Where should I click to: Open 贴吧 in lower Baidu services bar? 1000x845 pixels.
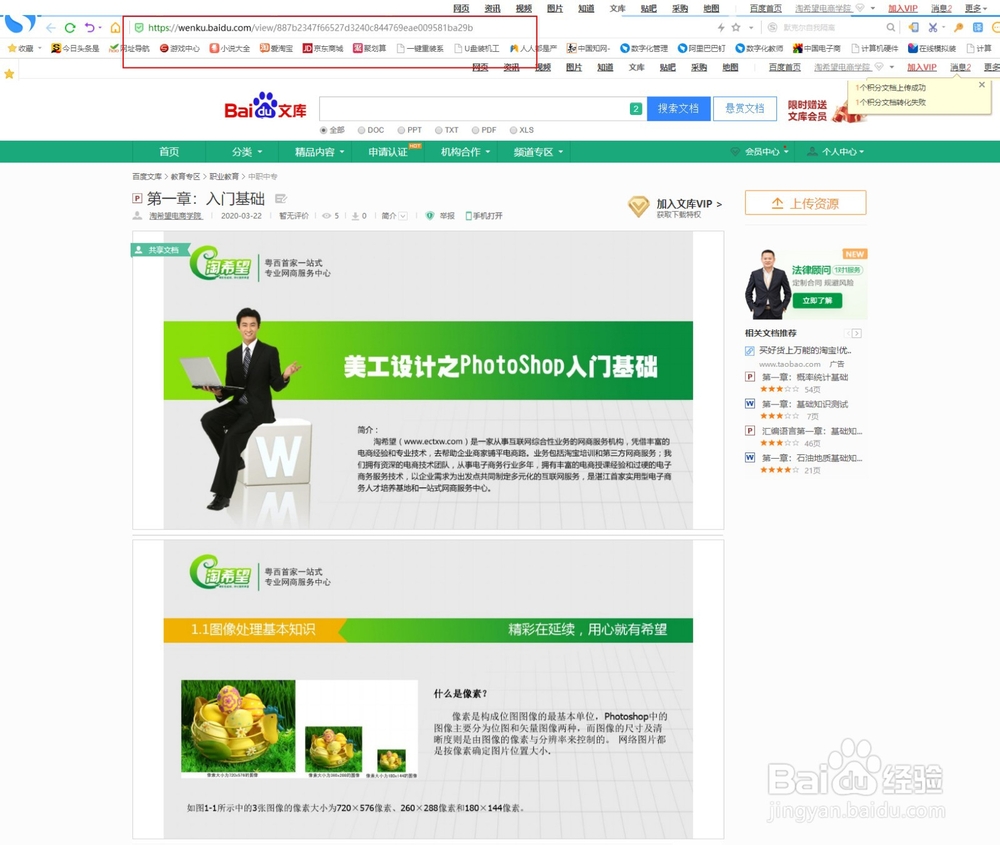[x=667, y=67]
